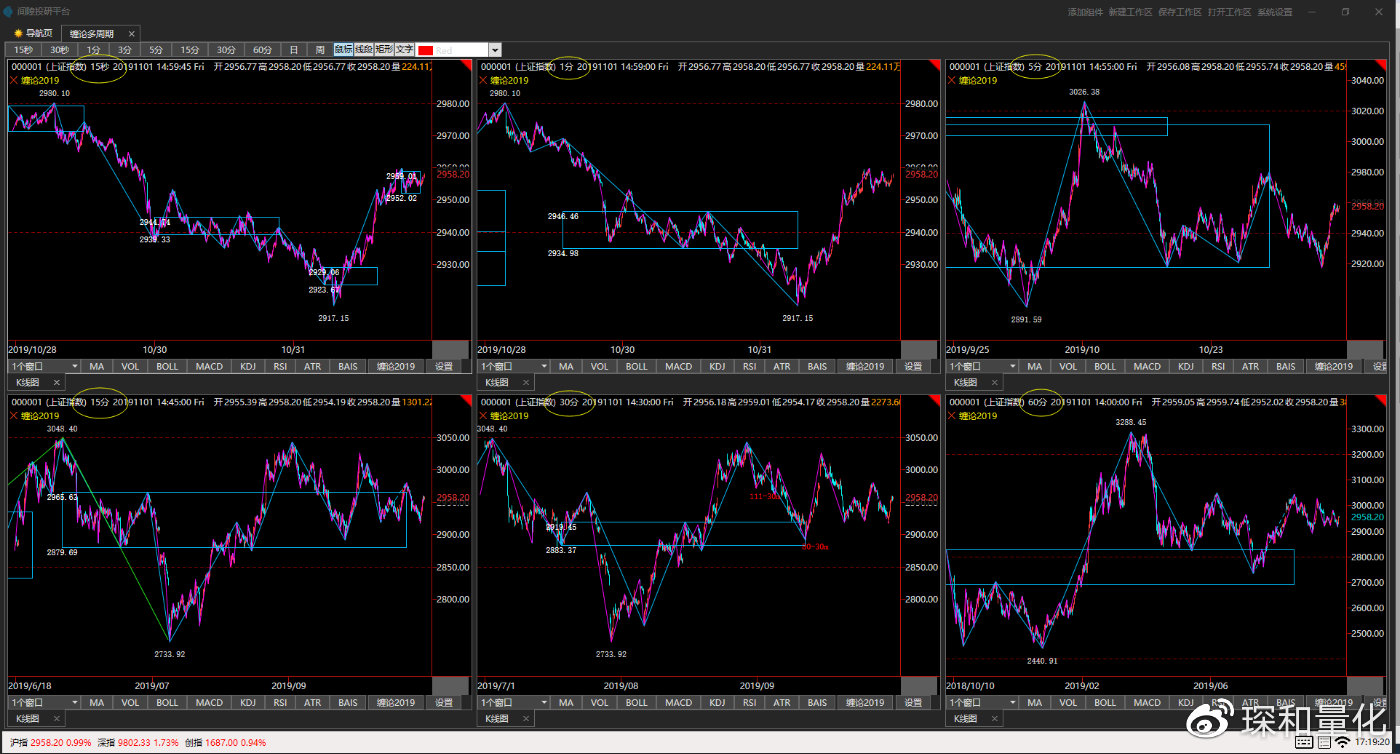The image size is (1400, 754).
Task: Remove 缠论2019 indicator via X in 60分 chart
Action: point(952,415)
